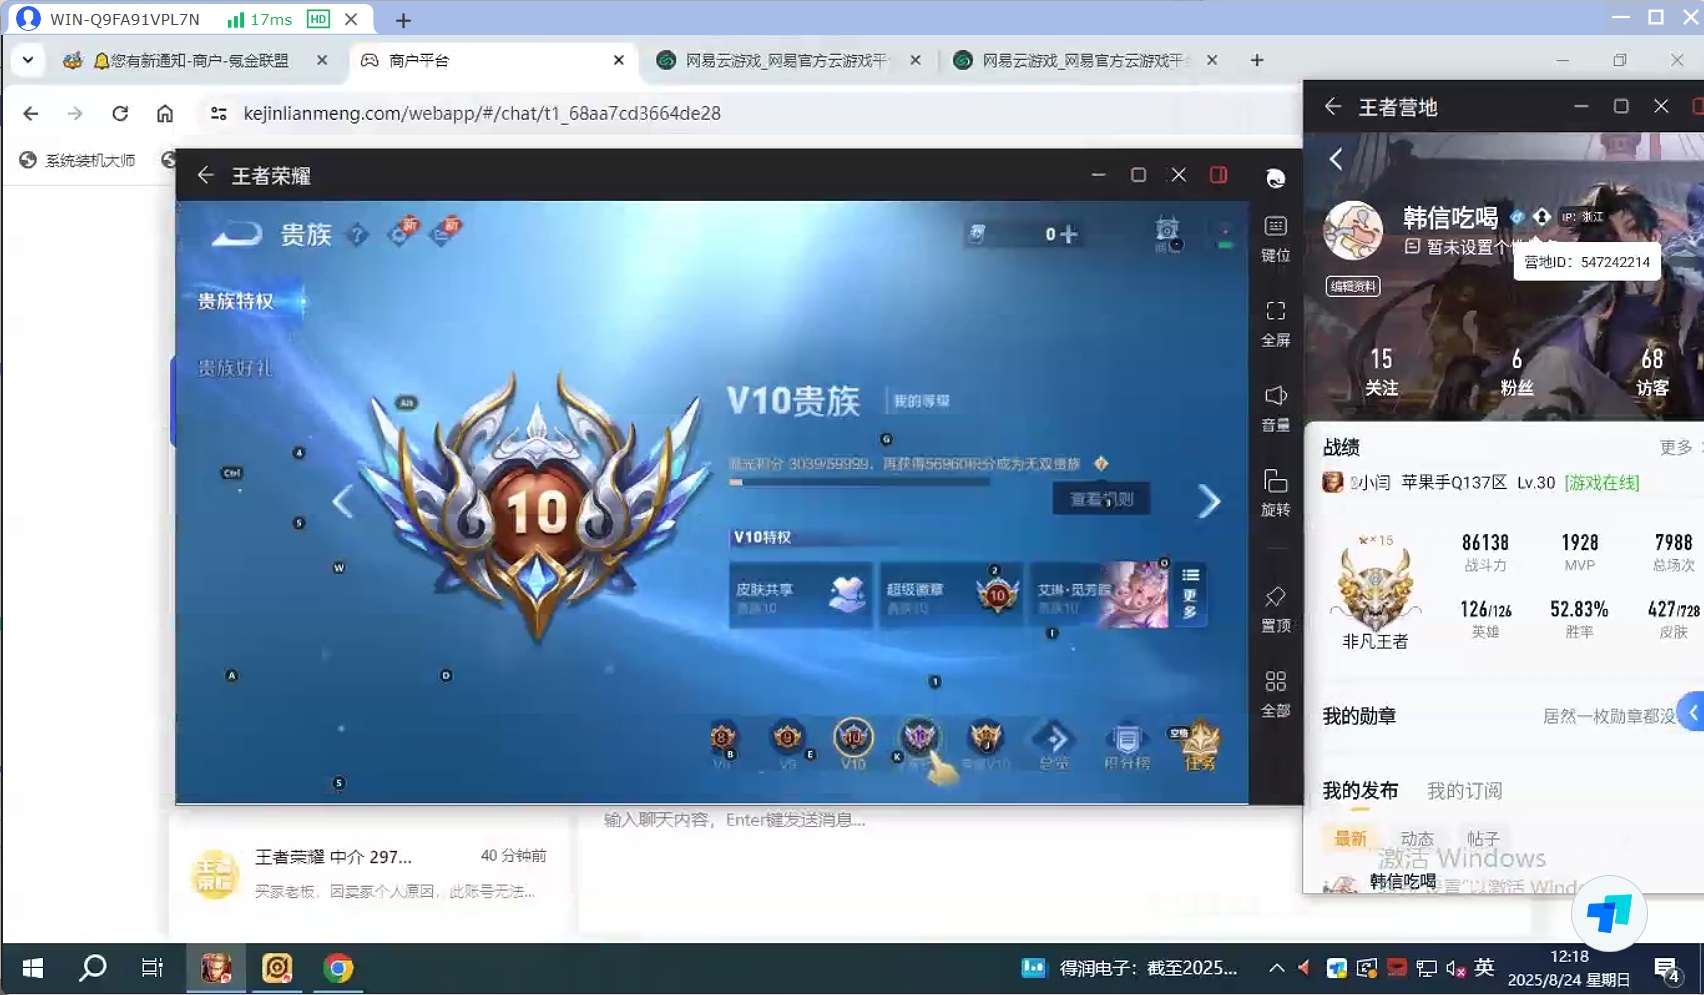Switch to 全屏 fullscreen mode
The image size is (1704, 995).
(x=1275, y=323)
